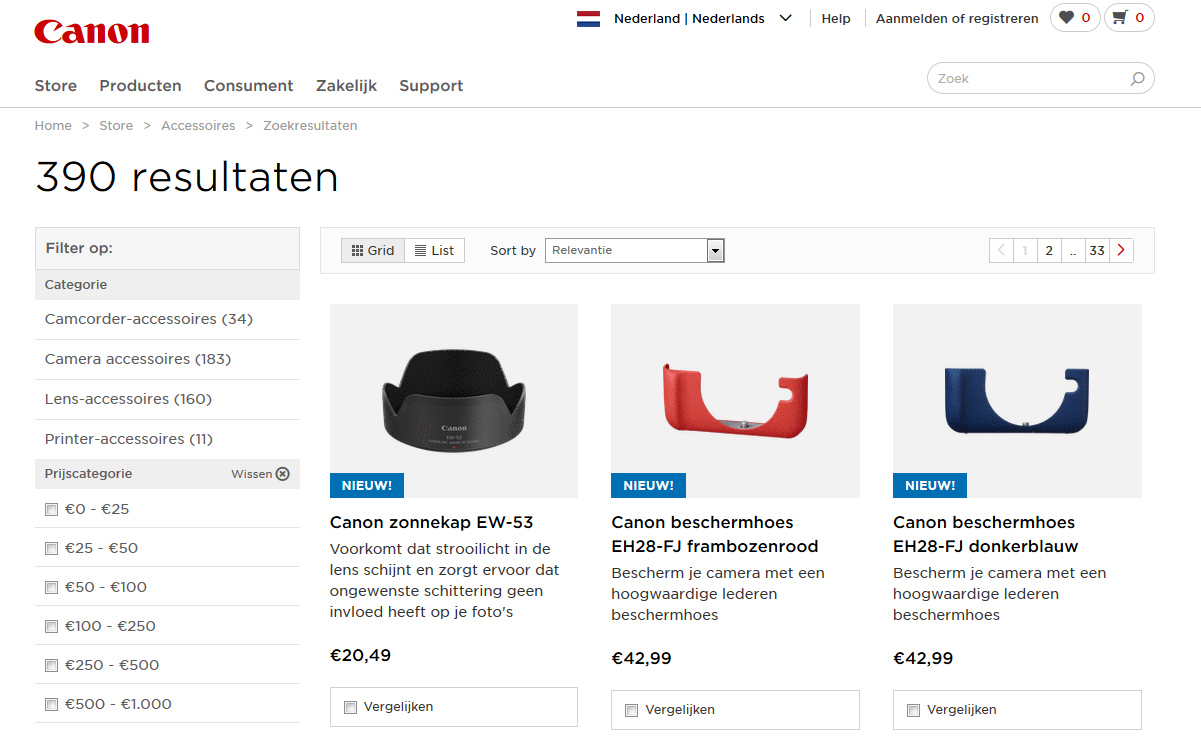Open the Support menu

point(431,86)
